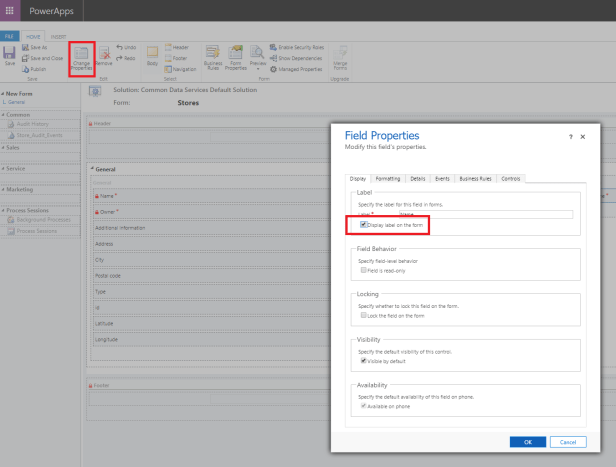
Task: Select General under New Form tree
Action: 16,102
